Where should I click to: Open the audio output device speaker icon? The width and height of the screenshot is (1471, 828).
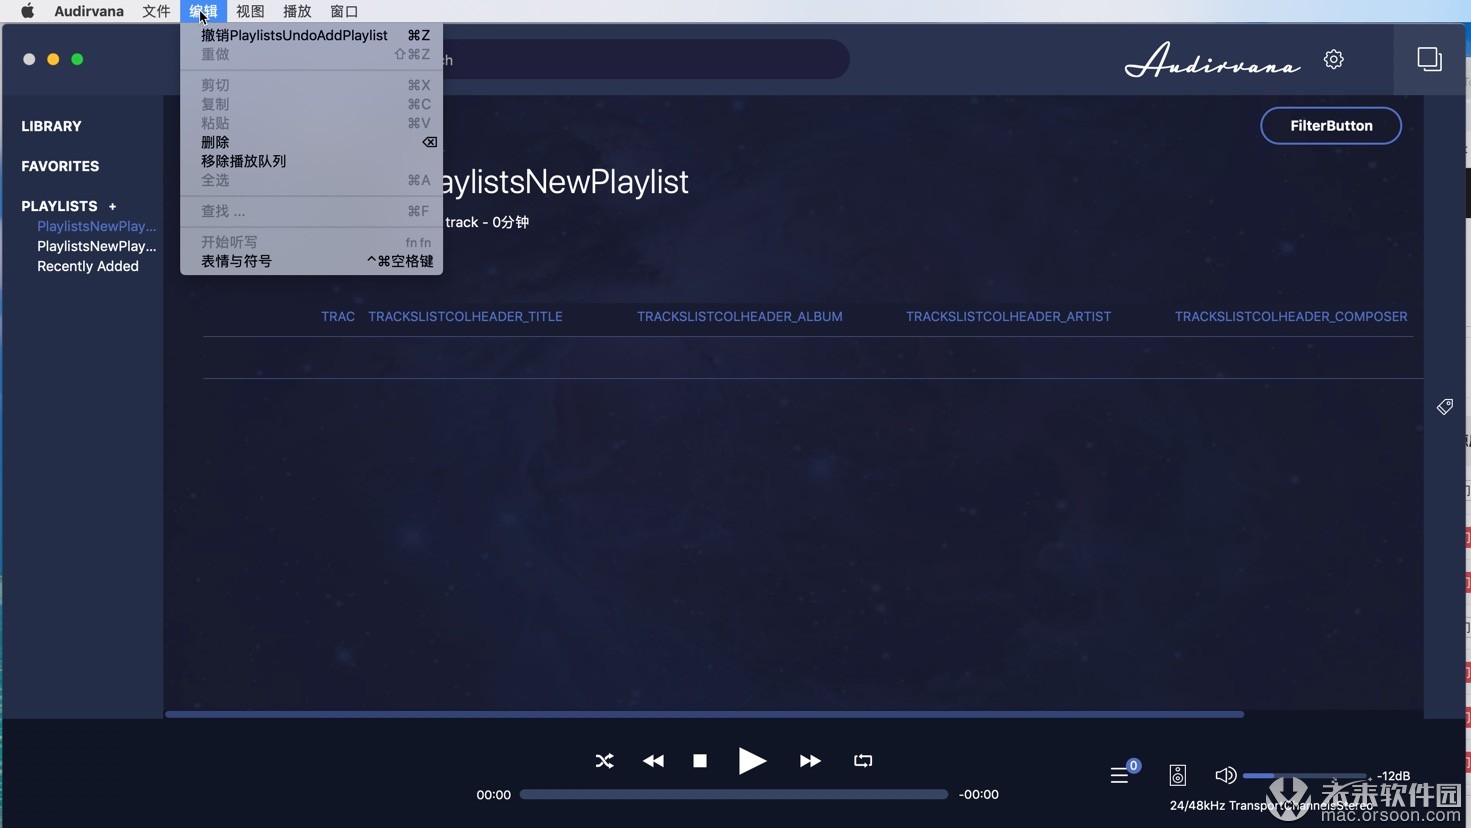coord(1178,775)
